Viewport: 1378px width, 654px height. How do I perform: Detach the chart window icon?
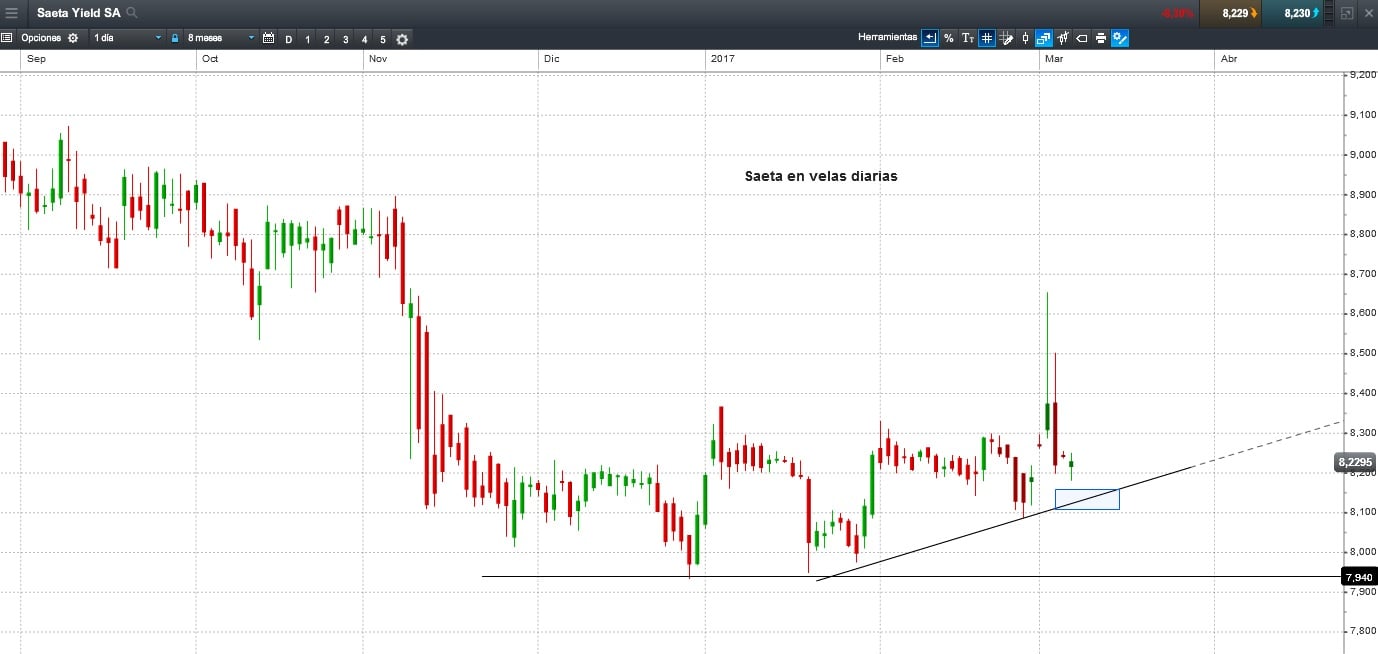pyautogui.click(x=1347, y=13)
